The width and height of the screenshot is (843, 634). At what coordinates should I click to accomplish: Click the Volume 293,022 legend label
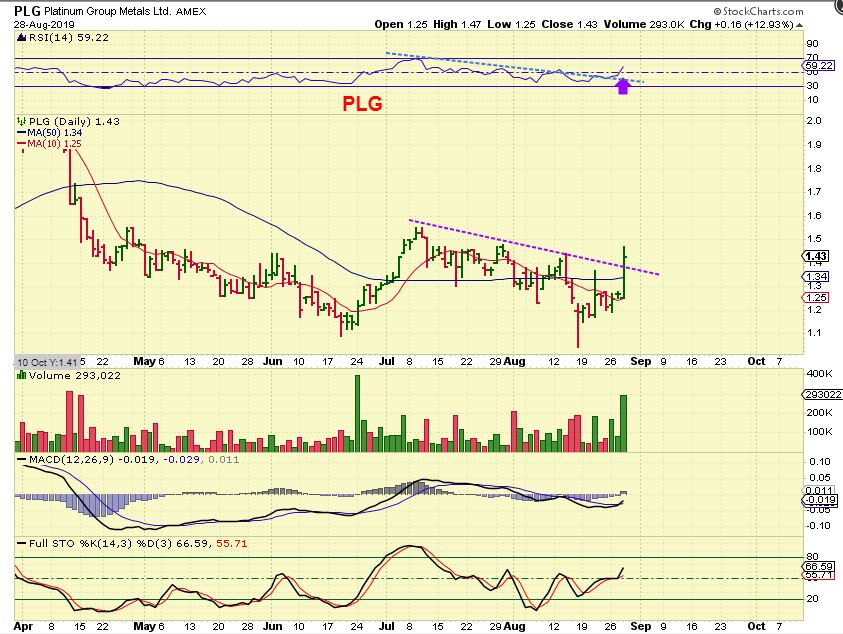[x=75, y=375]
